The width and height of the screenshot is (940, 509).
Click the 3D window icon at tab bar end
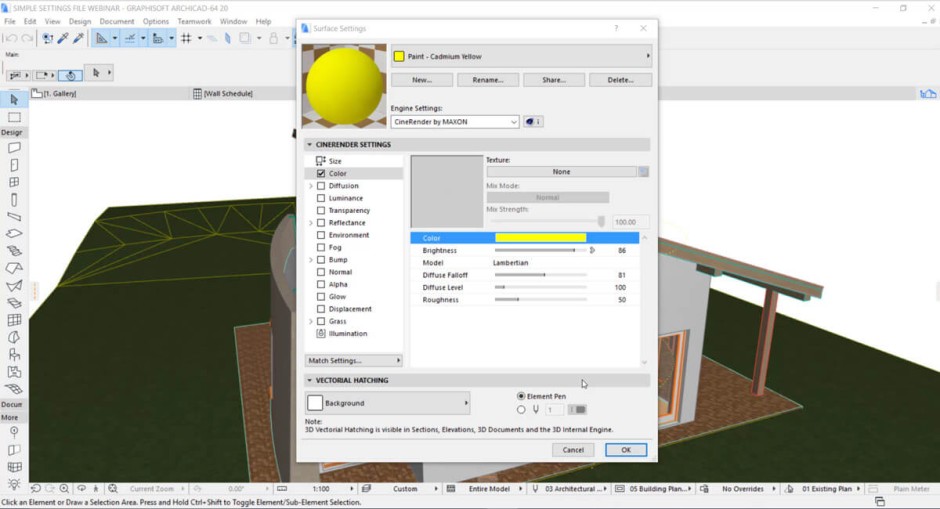click(x=927, y=94)
